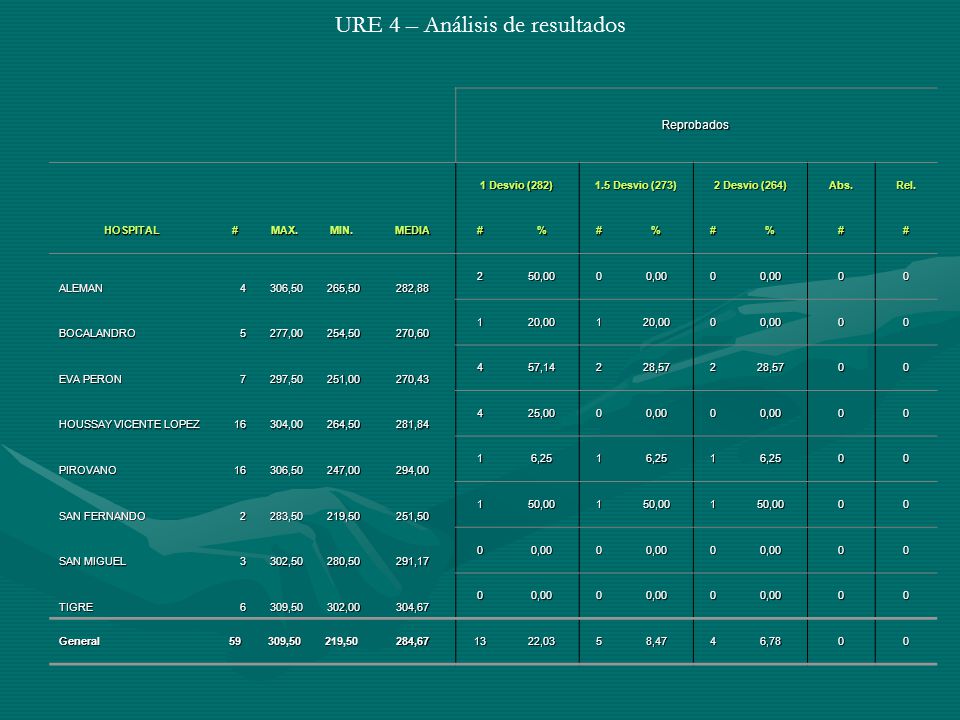The height and width of the screenshot is (720, 960).
Task: Click General row percentage 6,78
Action: pos(770,642)
